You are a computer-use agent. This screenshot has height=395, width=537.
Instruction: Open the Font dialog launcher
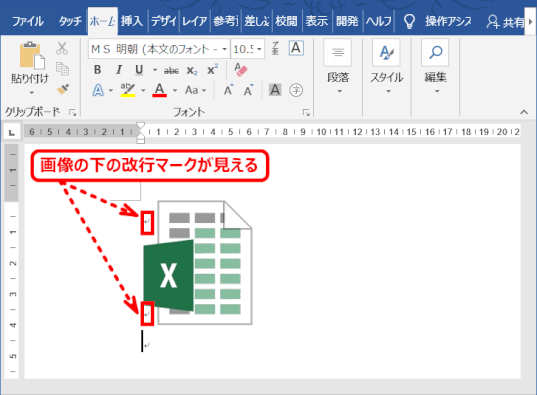[306, 112]
